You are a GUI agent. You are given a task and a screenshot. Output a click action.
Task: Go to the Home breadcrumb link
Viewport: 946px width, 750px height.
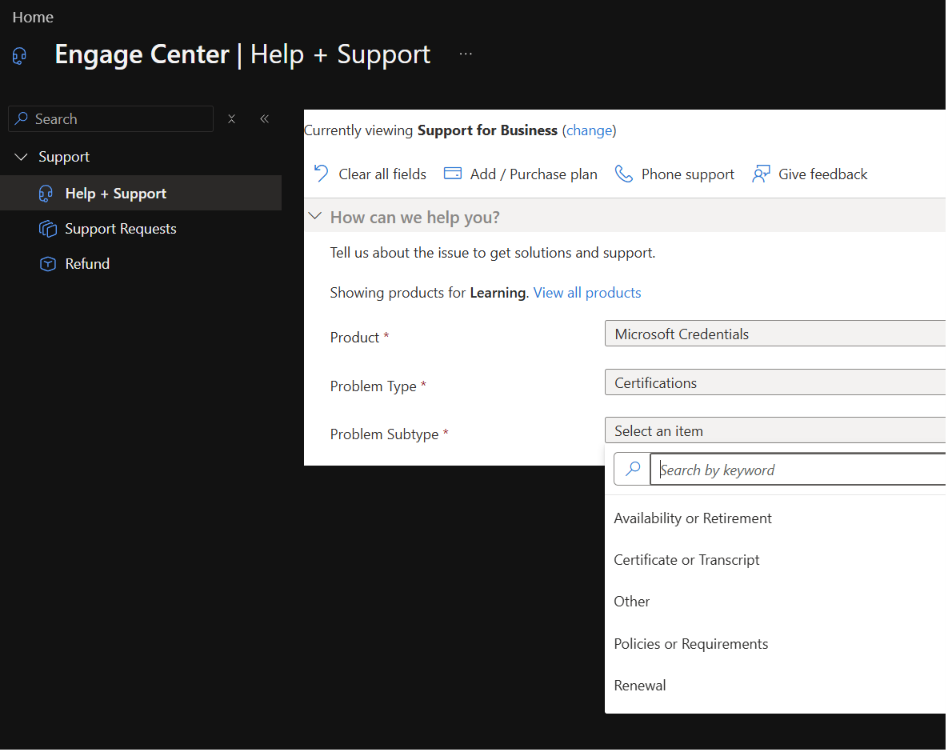[33, 17]
